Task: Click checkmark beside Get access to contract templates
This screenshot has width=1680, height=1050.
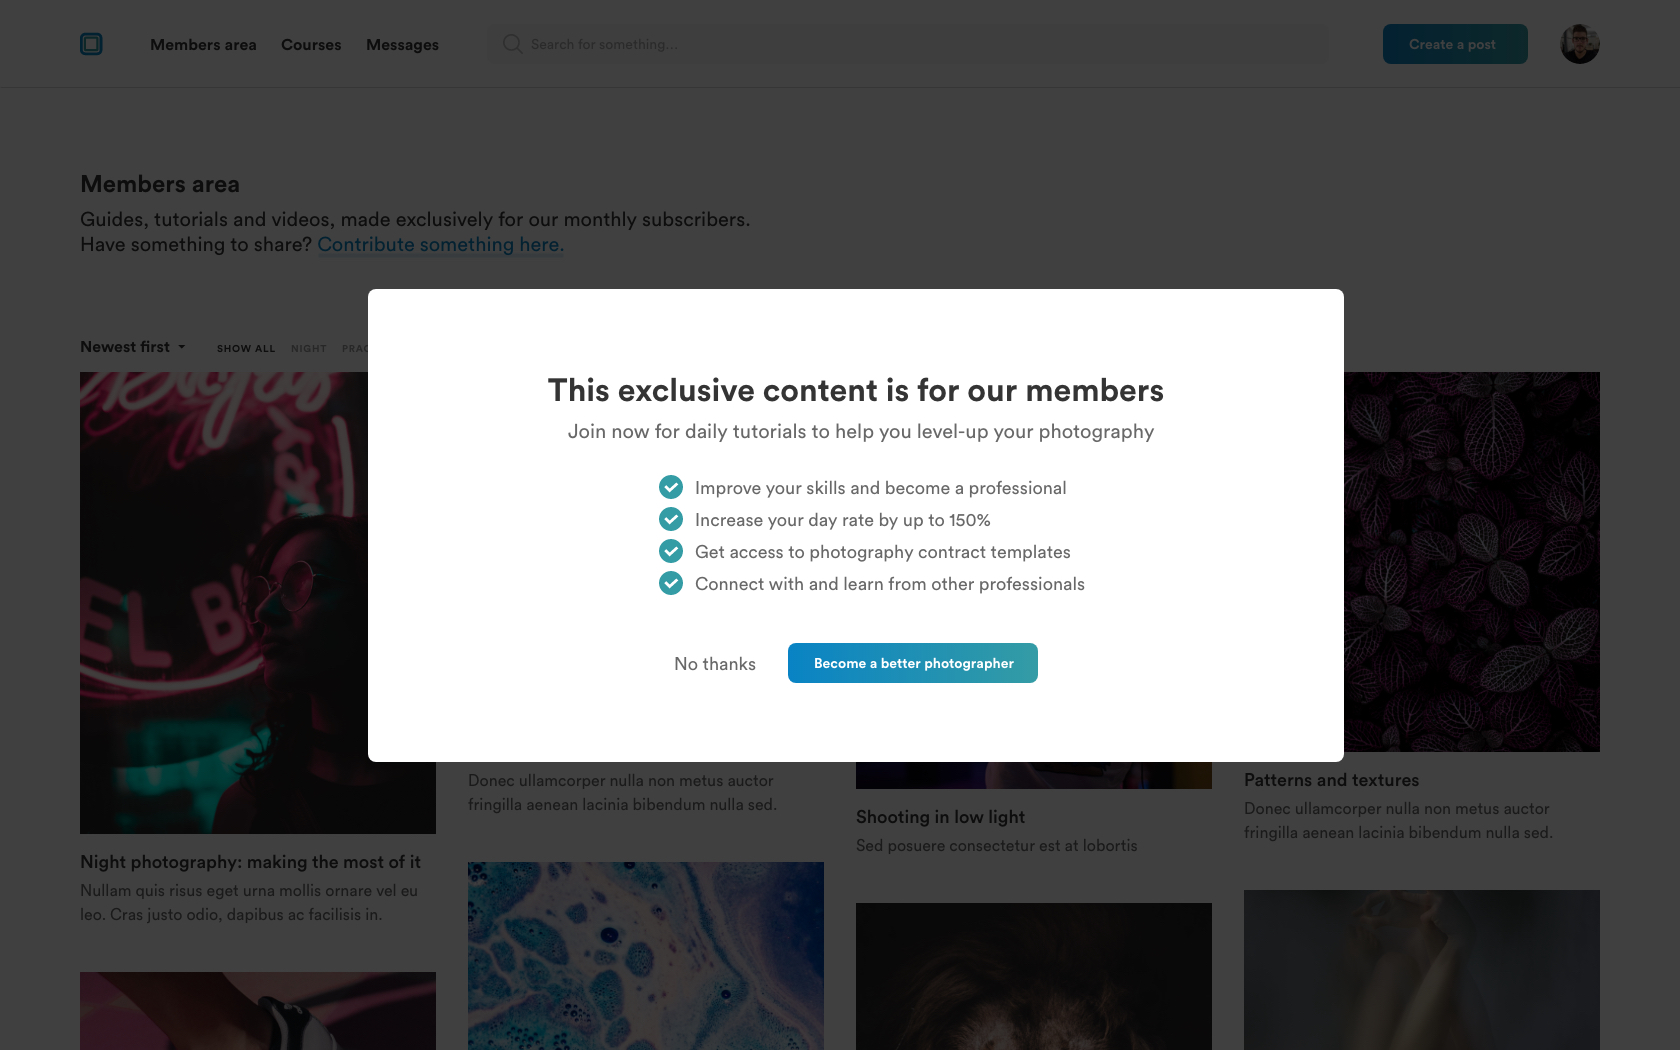Action: 671,551
